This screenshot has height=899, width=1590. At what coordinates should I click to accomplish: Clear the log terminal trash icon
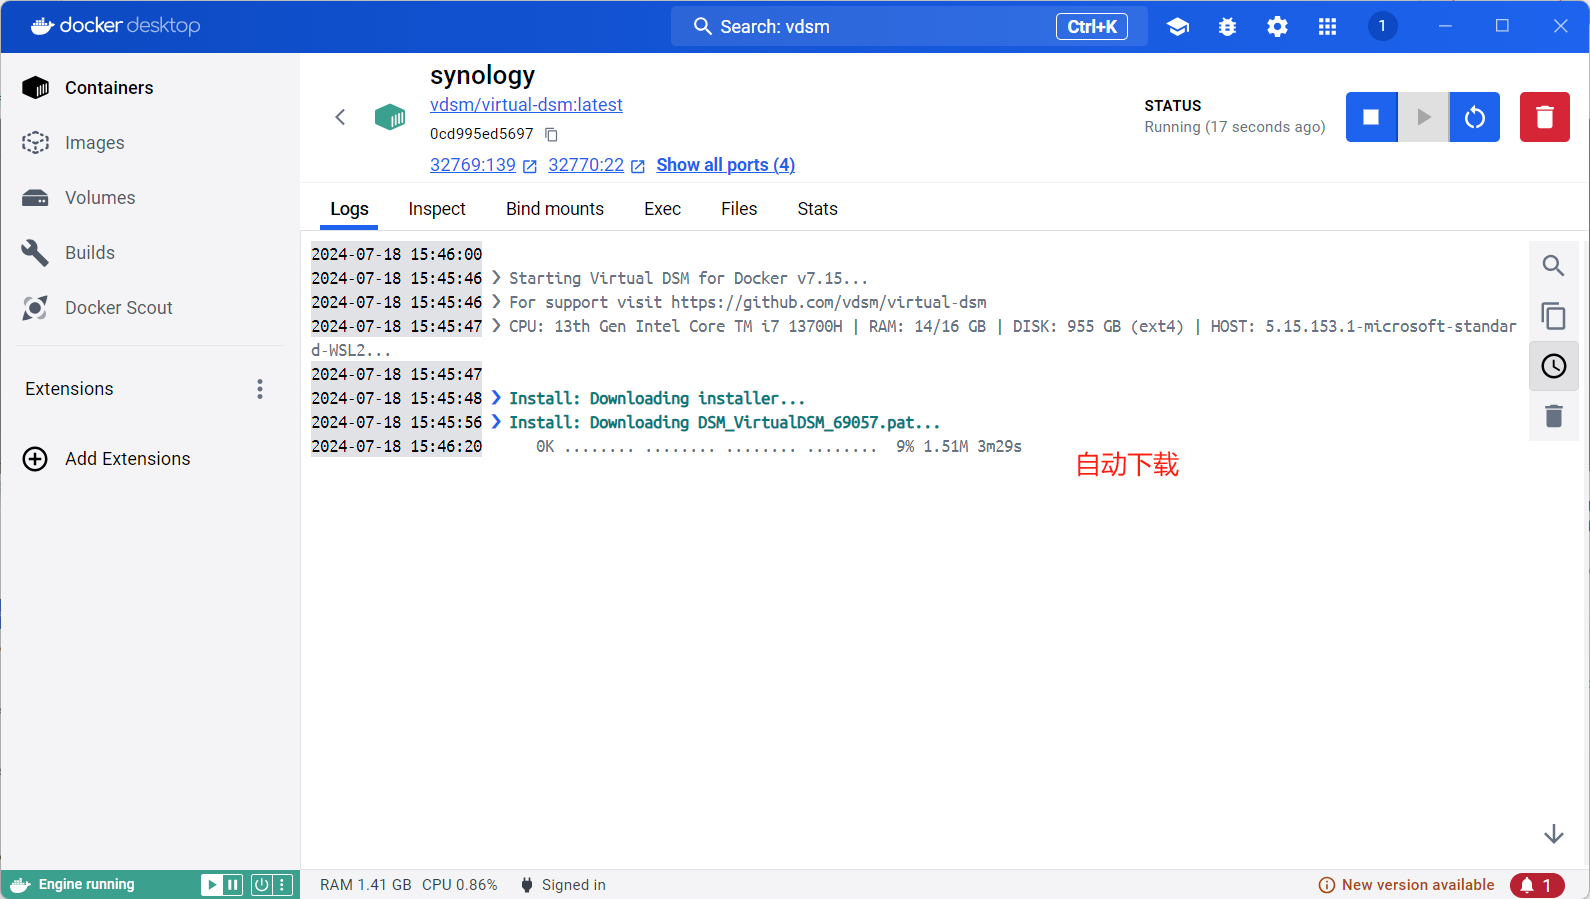[x=1553, y=416]
